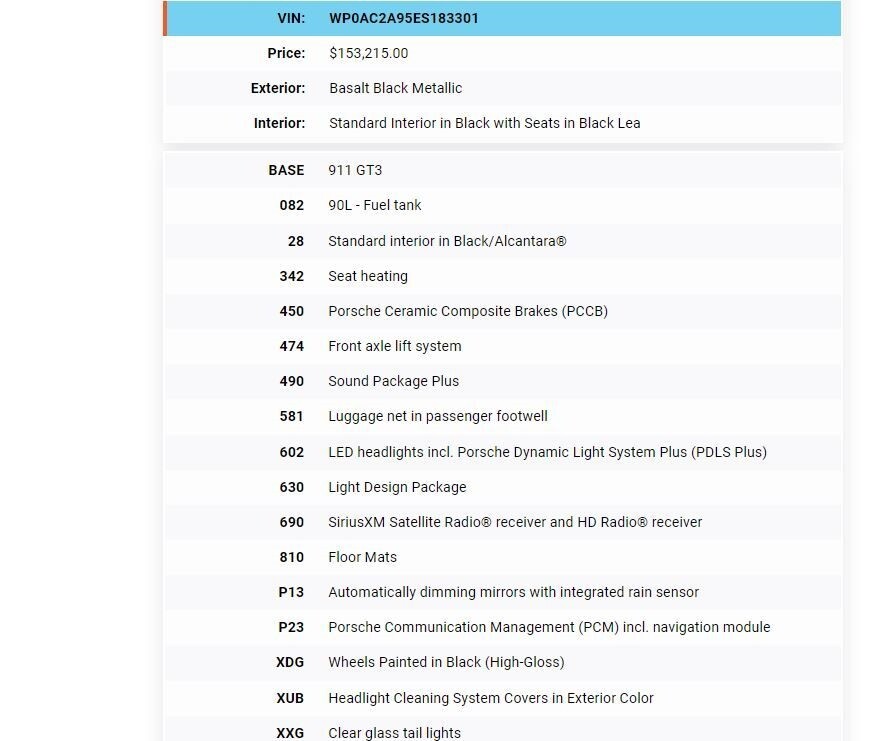Click option code 630
Image resolution: width=873 pixels, height=741 pixels.
pyautogui.click(x=292, y=488)
